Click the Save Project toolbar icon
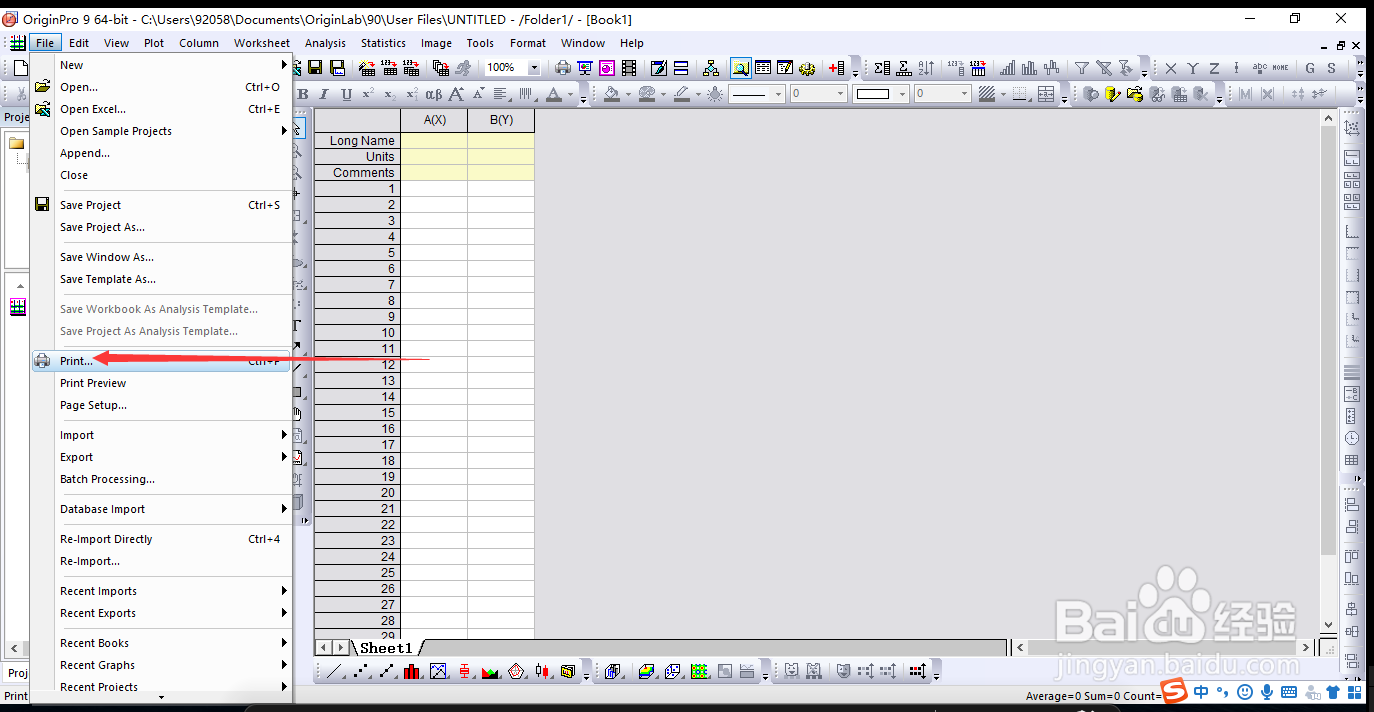 pyautogui.click(x=315, y=68)
